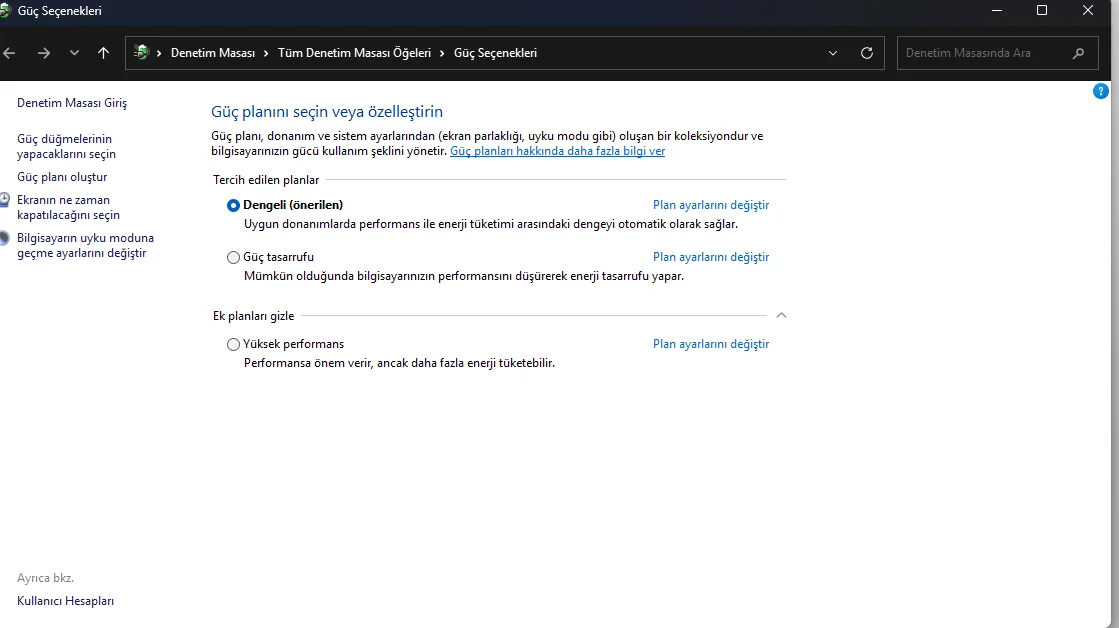The image size is (1119, 628).
Task: Open Kullanıcı Hesapları link
Action: click(x=66, y=601)
